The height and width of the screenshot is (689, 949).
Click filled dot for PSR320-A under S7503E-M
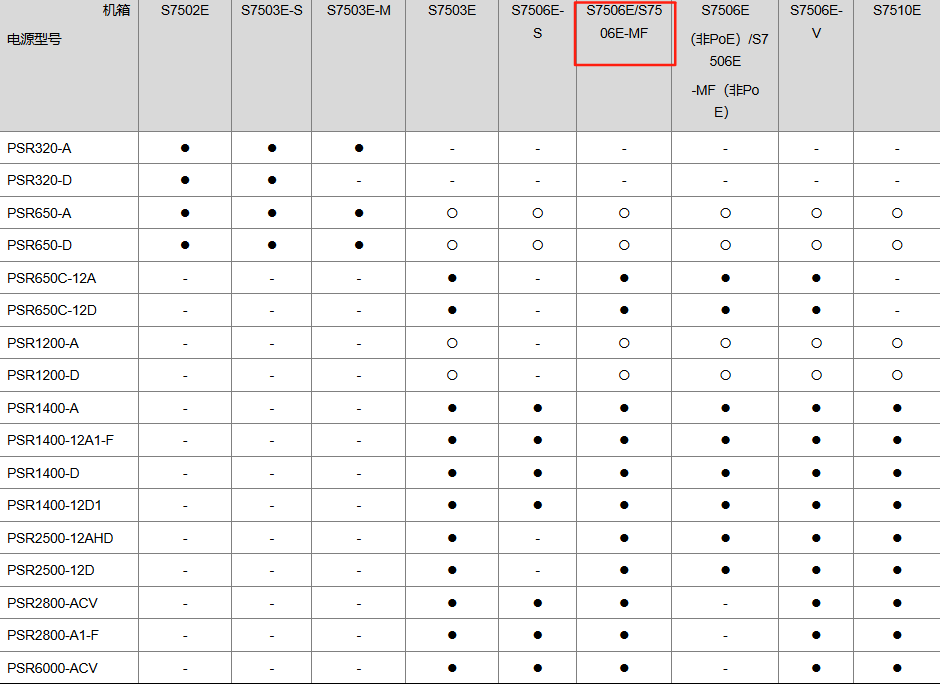pos(359,148)
